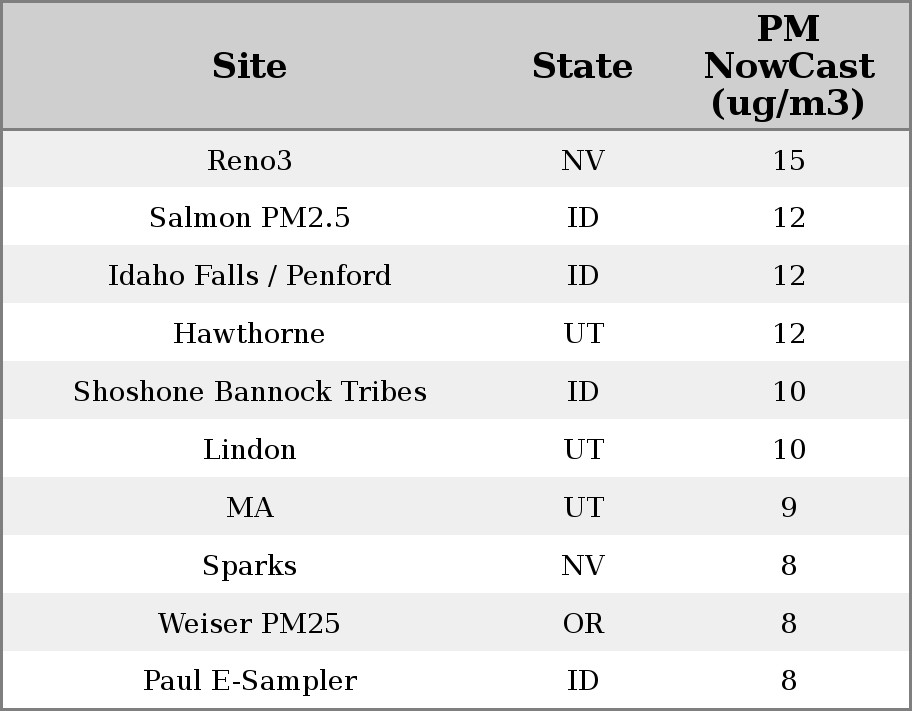Click the Weiser PM25 site cell
912x711 pixels.
(250, 624)
